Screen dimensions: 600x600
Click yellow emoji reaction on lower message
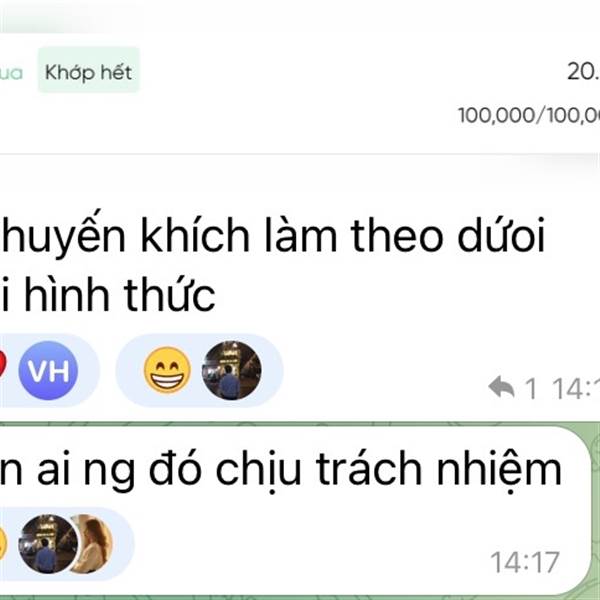click(3, 543)
